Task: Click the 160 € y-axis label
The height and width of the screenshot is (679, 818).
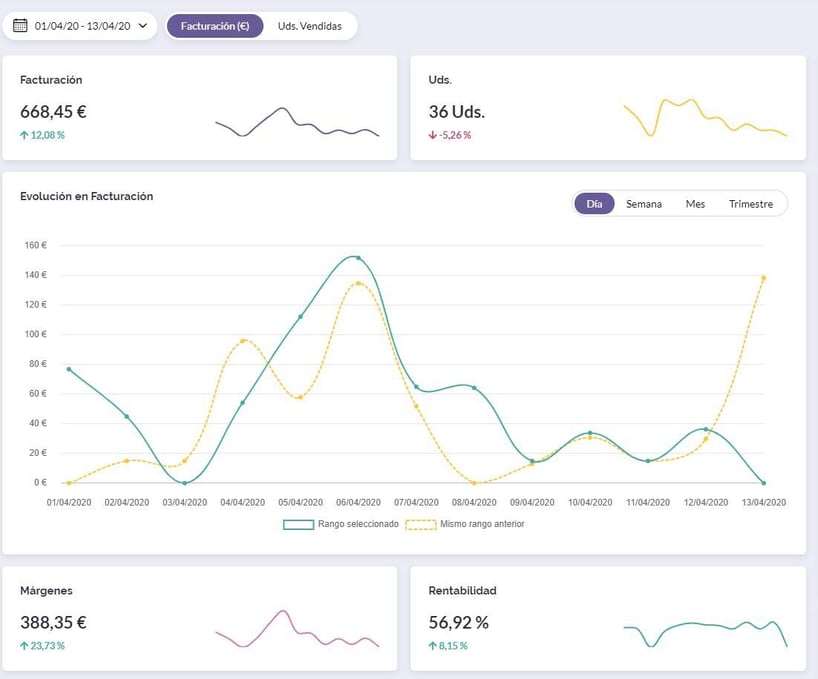Action: click(x=35, y=245)
